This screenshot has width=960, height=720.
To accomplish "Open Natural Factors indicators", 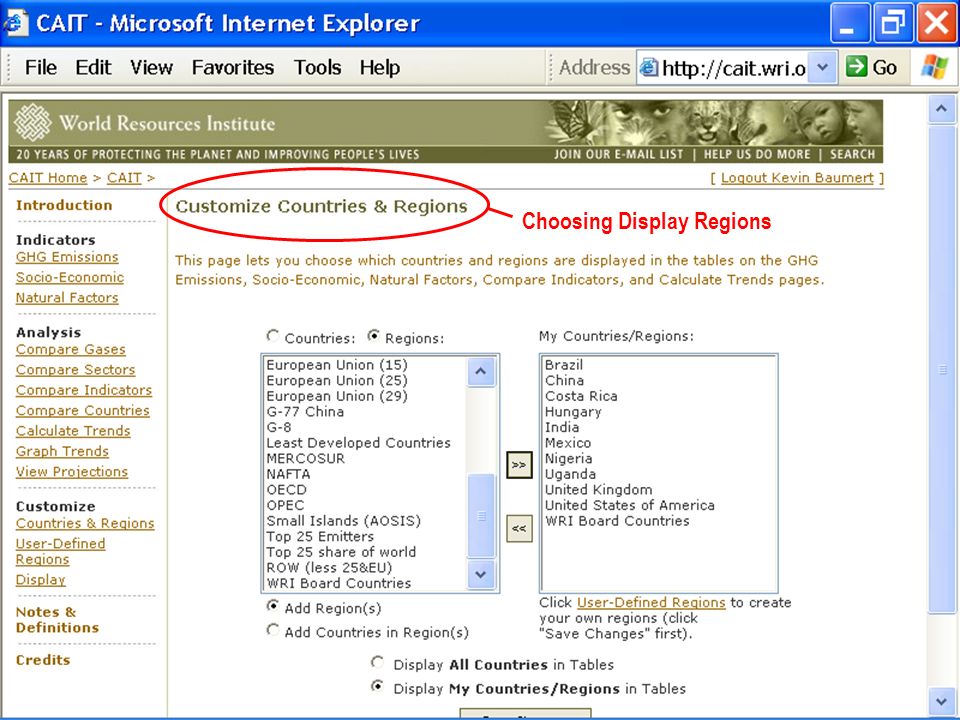I will [67, 298].
